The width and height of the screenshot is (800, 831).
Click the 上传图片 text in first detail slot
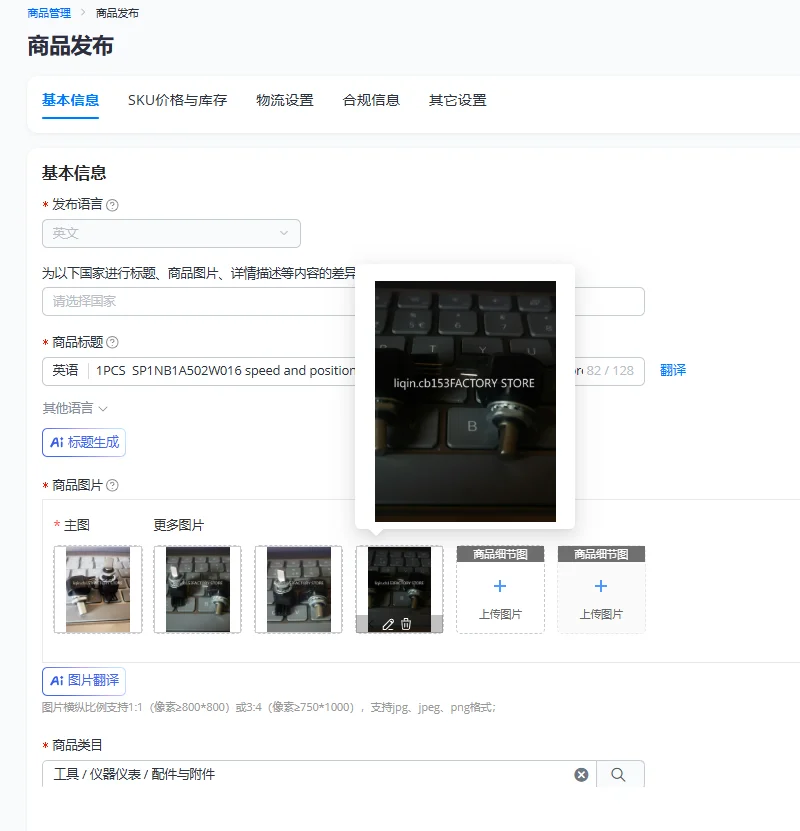[500, 614]
